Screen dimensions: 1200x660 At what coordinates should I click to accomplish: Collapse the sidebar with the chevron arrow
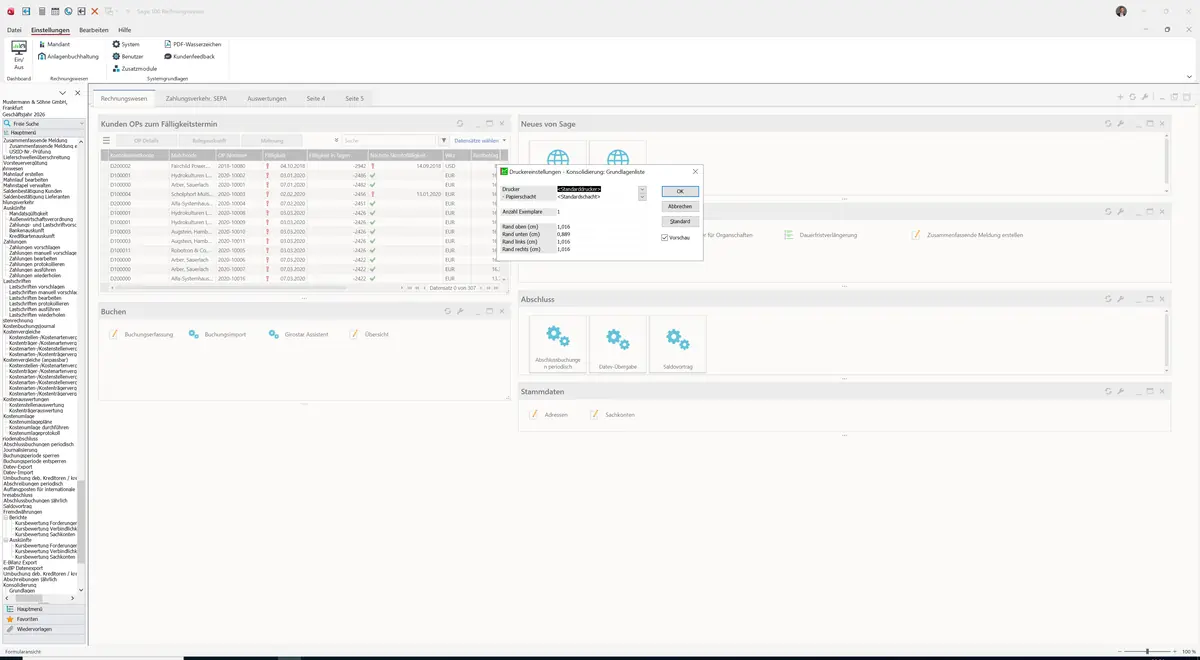click(63, 93)
